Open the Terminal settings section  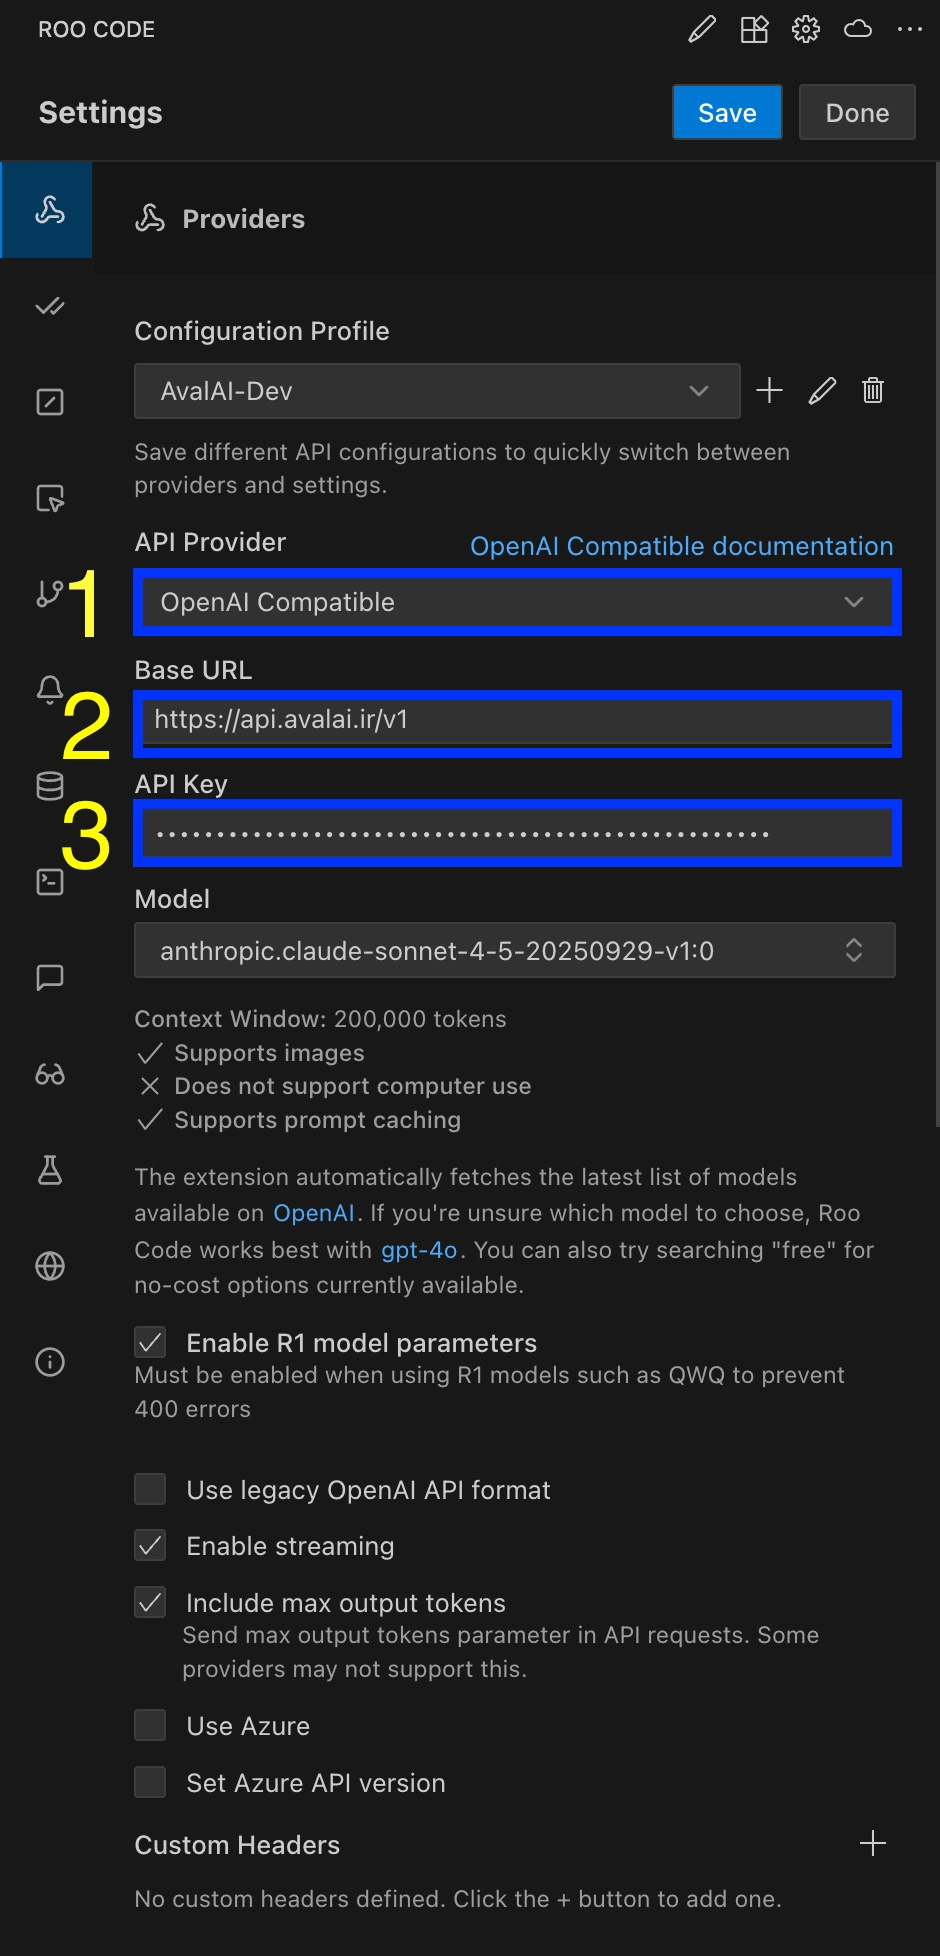(x=49, y=880)
